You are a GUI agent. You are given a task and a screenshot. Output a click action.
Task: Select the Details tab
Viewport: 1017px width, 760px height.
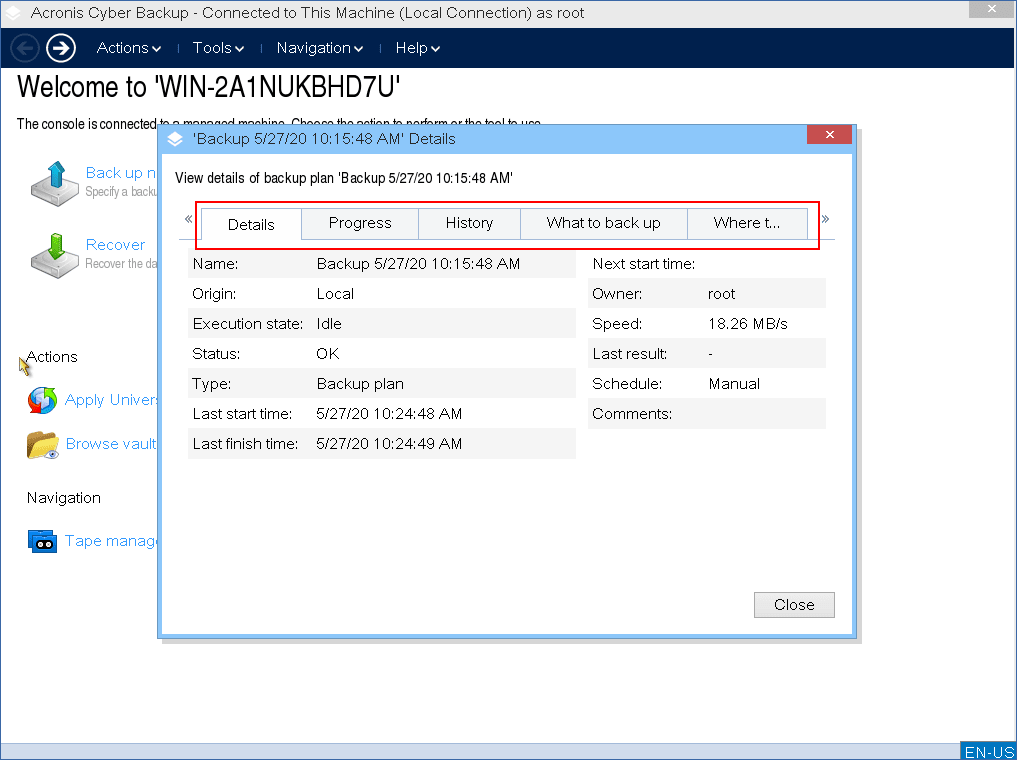pos(251,224)
